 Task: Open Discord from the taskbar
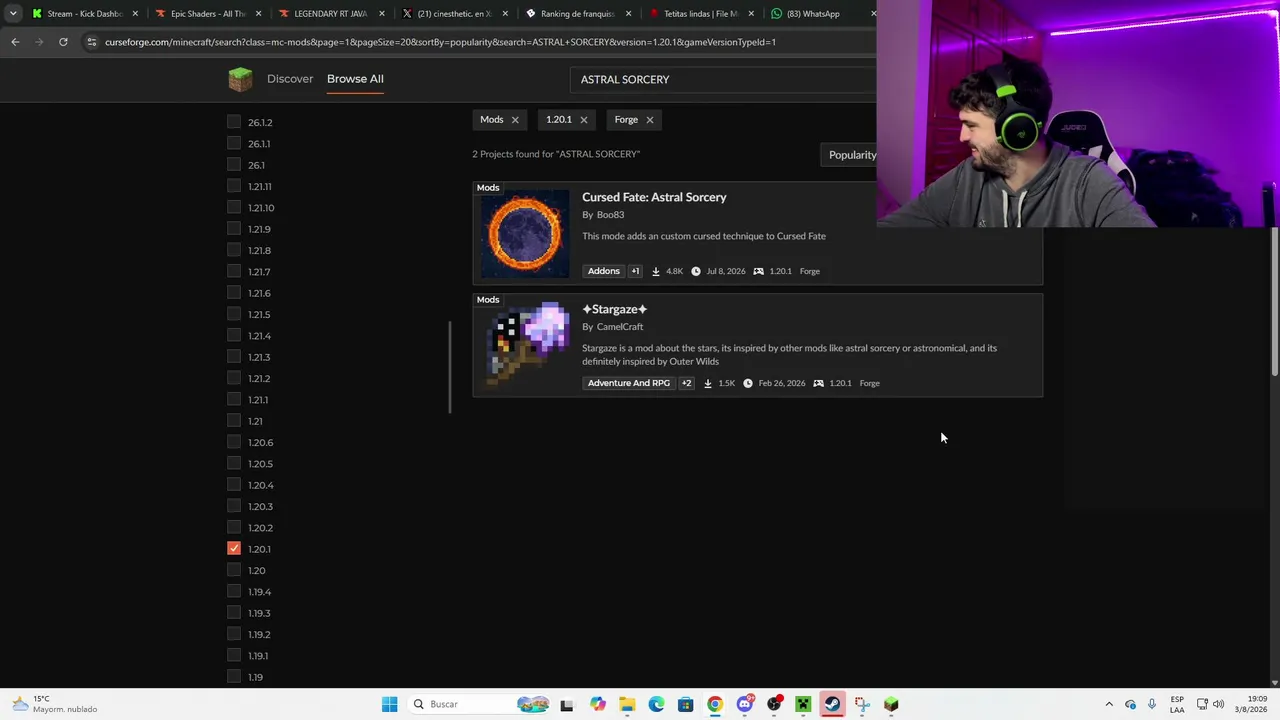coord(744,704)
